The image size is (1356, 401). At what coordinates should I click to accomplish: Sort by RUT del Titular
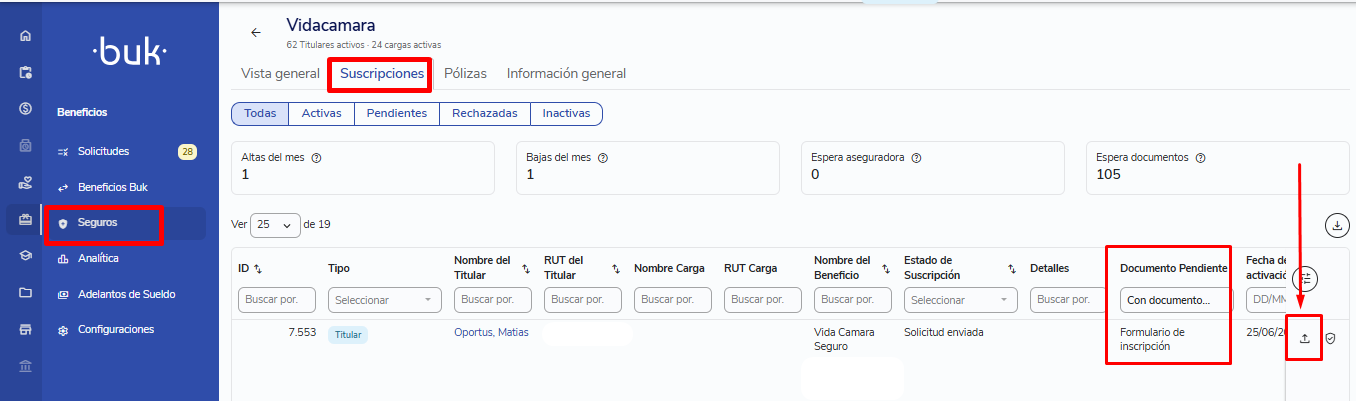pos(616,268)
